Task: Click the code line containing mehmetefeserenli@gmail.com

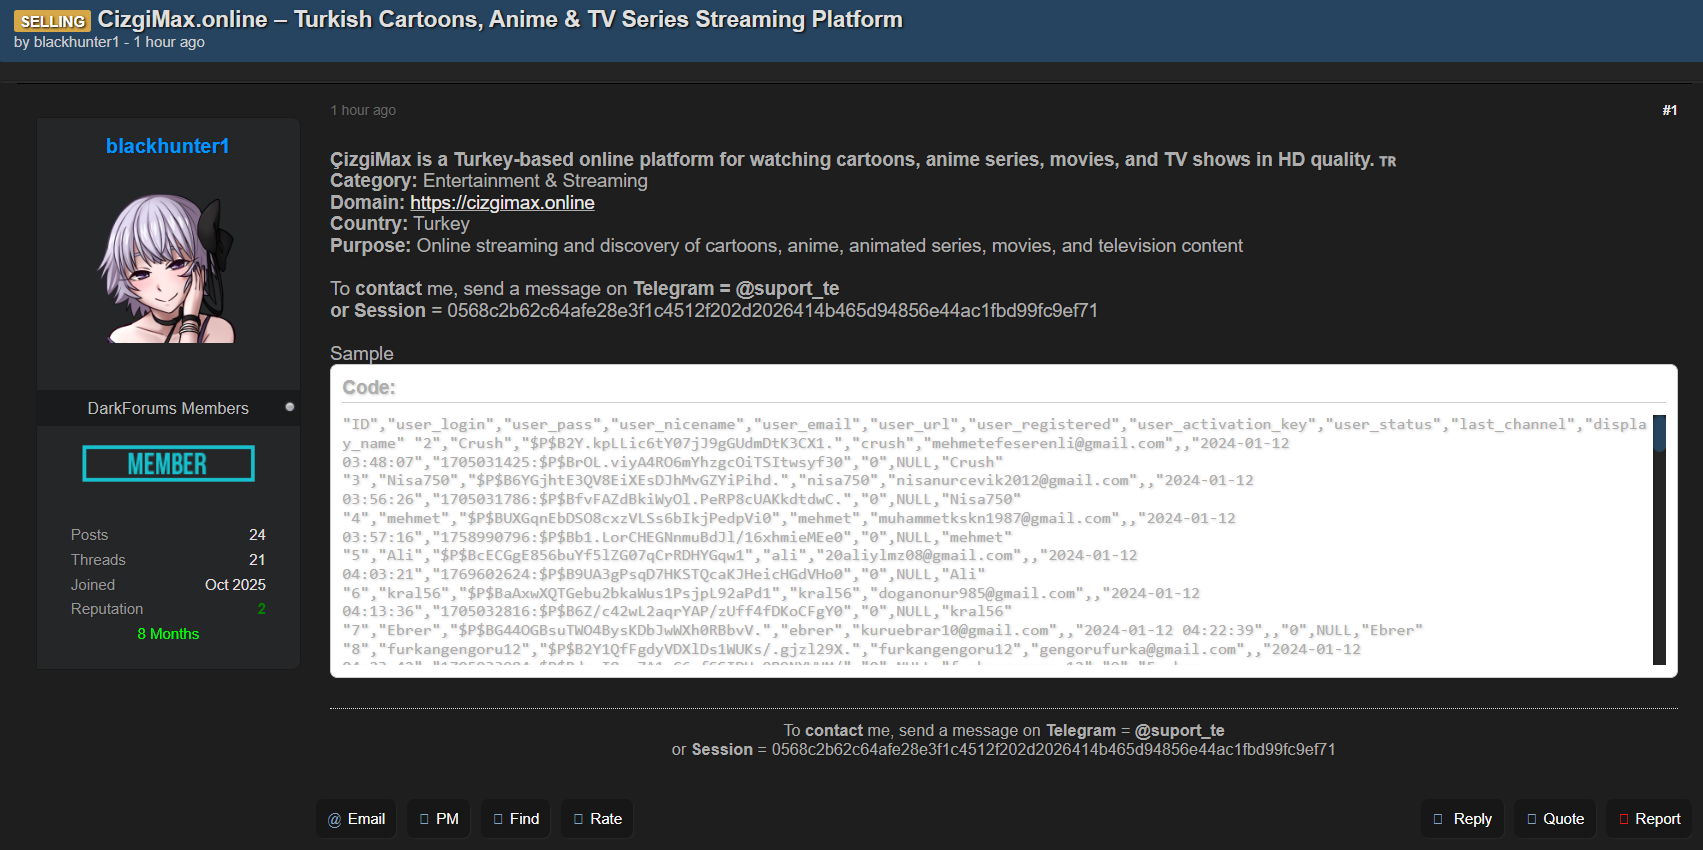Action: pyautogui.click(x=816, y=443)
